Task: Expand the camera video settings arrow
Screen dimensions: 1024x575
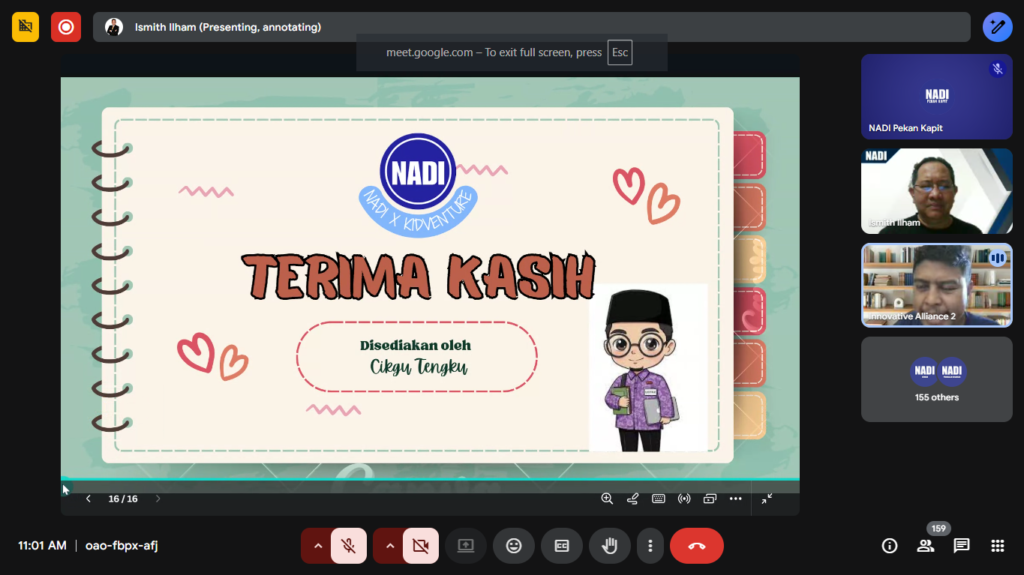Action: pyautogui.click(x=390, y=546)
